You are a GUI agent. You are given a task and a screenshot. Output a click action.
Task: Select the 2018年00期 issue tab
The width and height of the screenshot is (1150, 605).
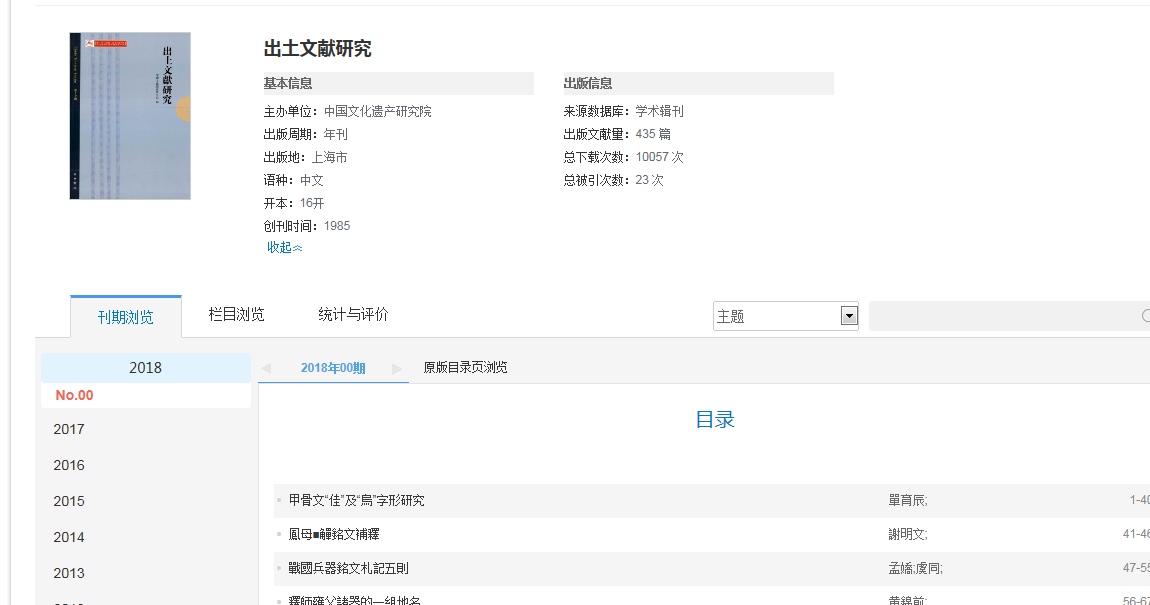(333, 368)
